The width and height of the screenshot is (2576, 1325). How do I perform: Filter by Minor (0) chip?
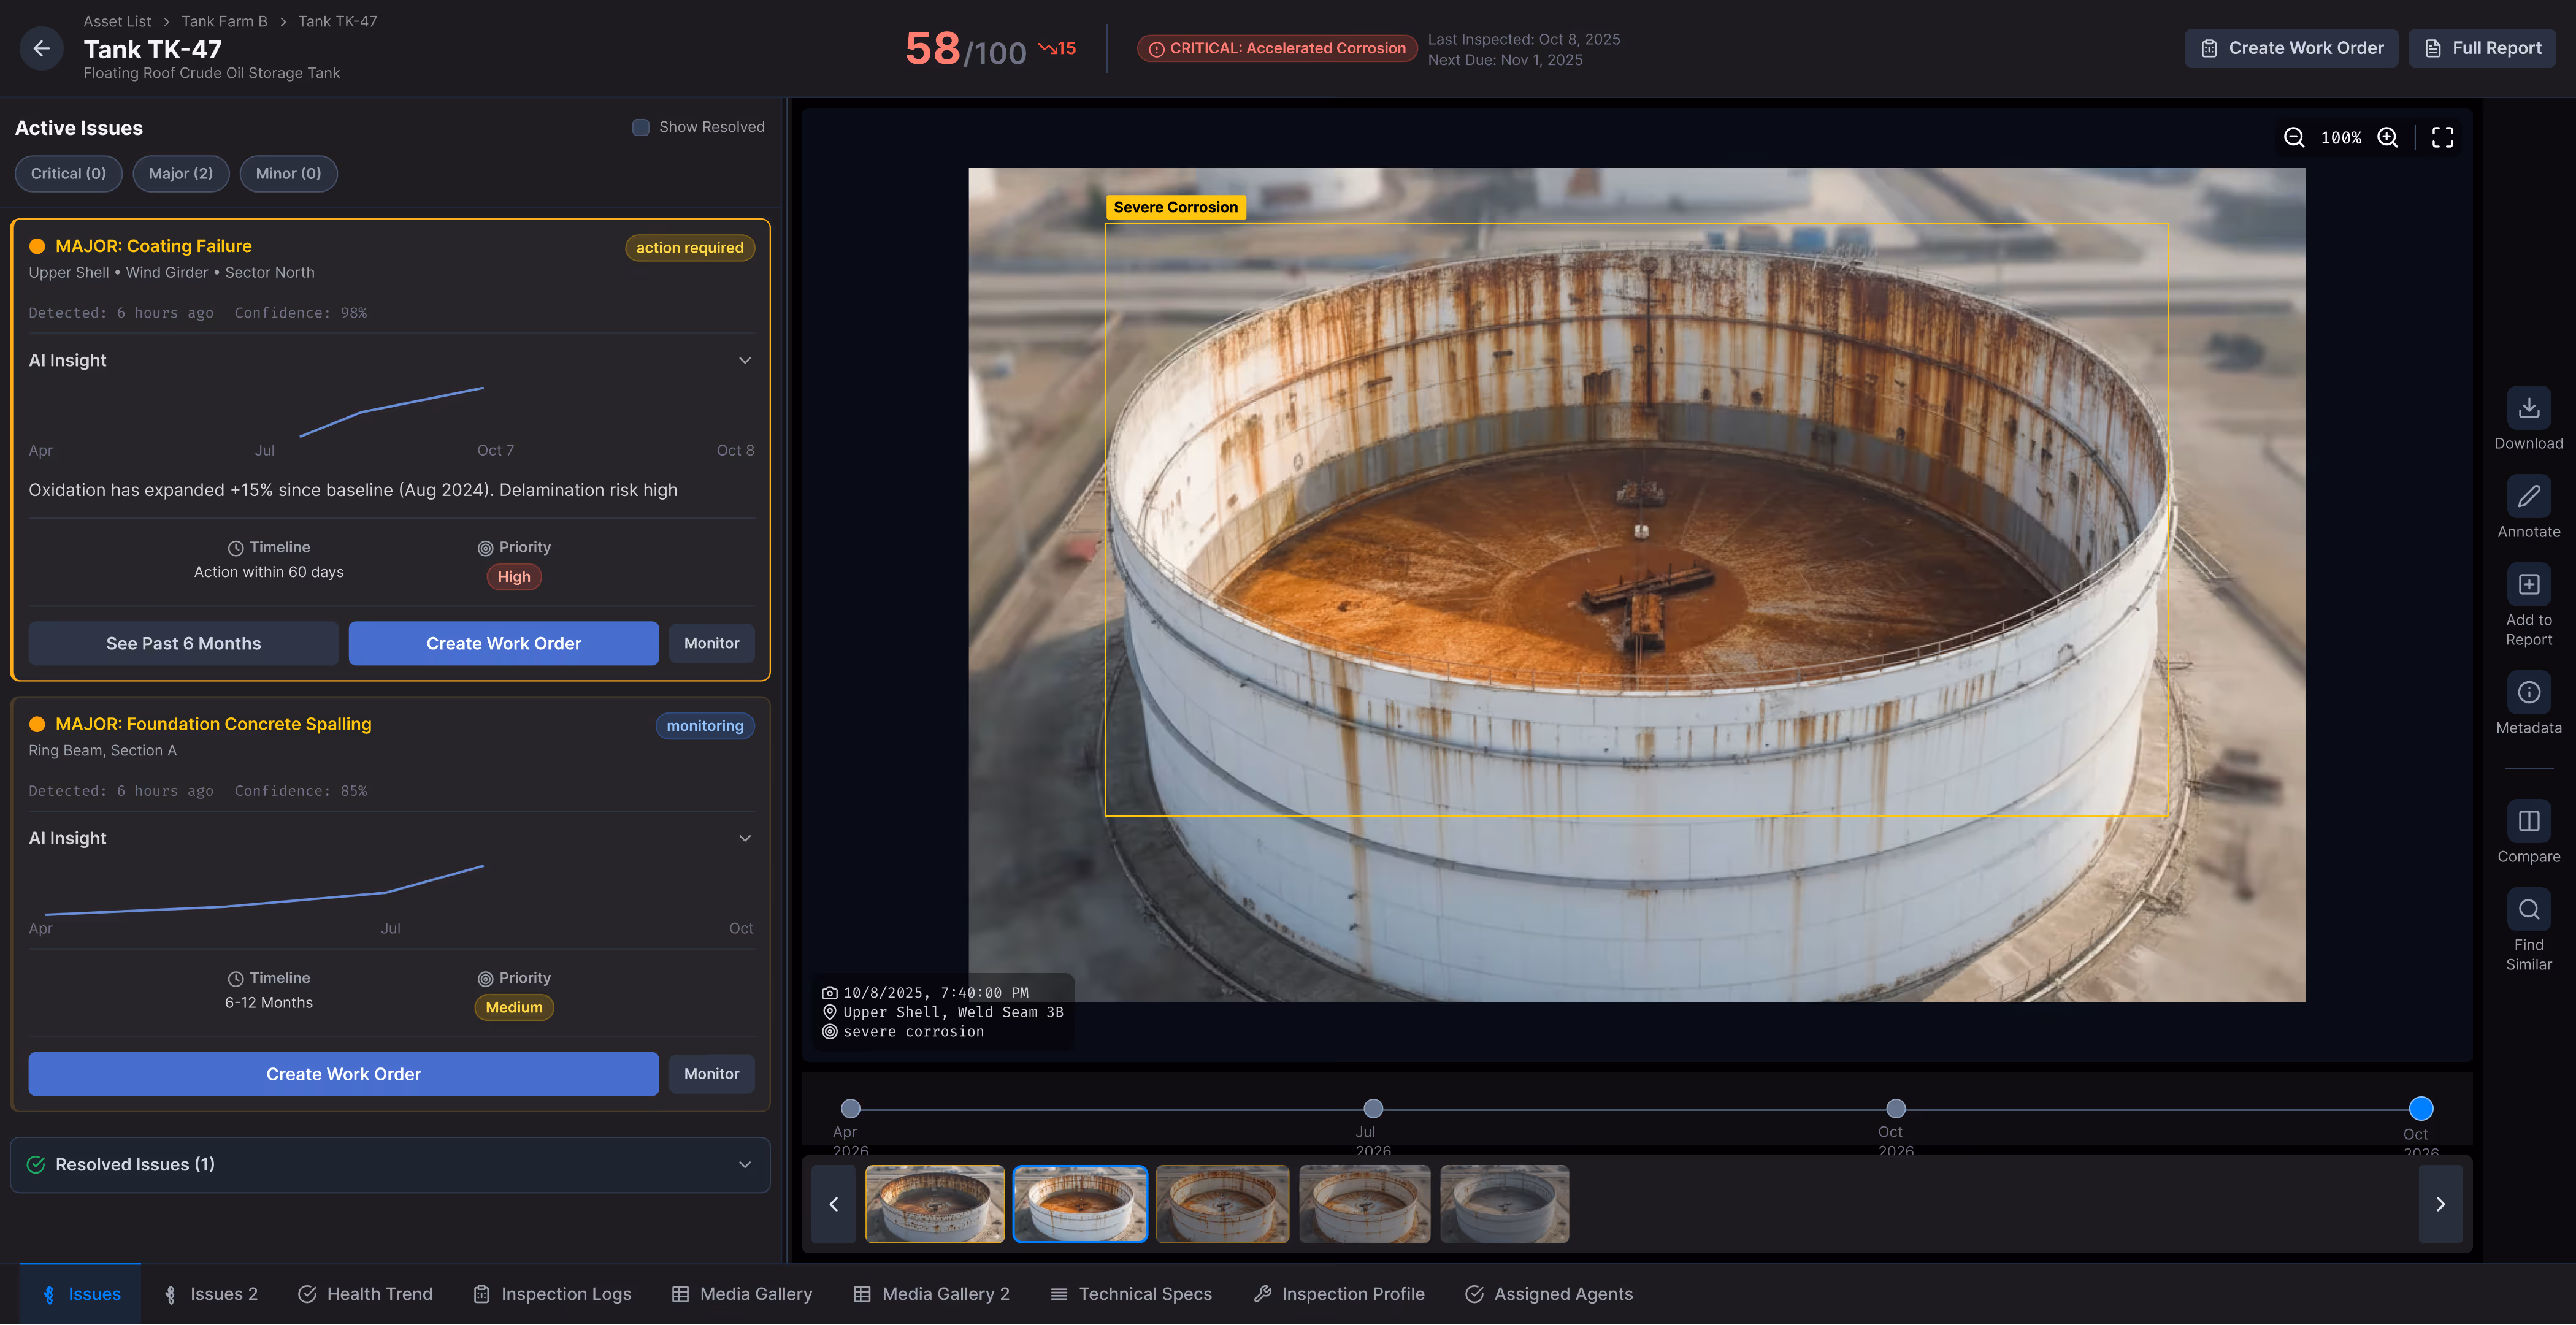pyautogui.click(x=288, y=174)
